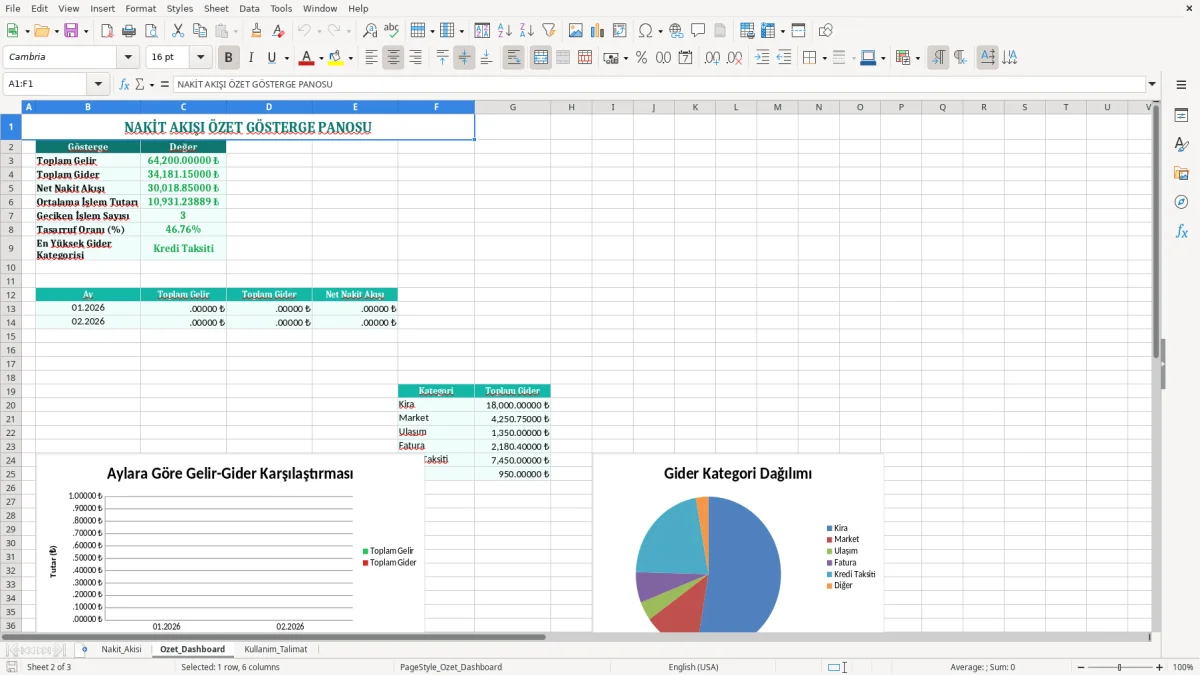
Task: Copy the selected cells
Action: coord(199,31)
